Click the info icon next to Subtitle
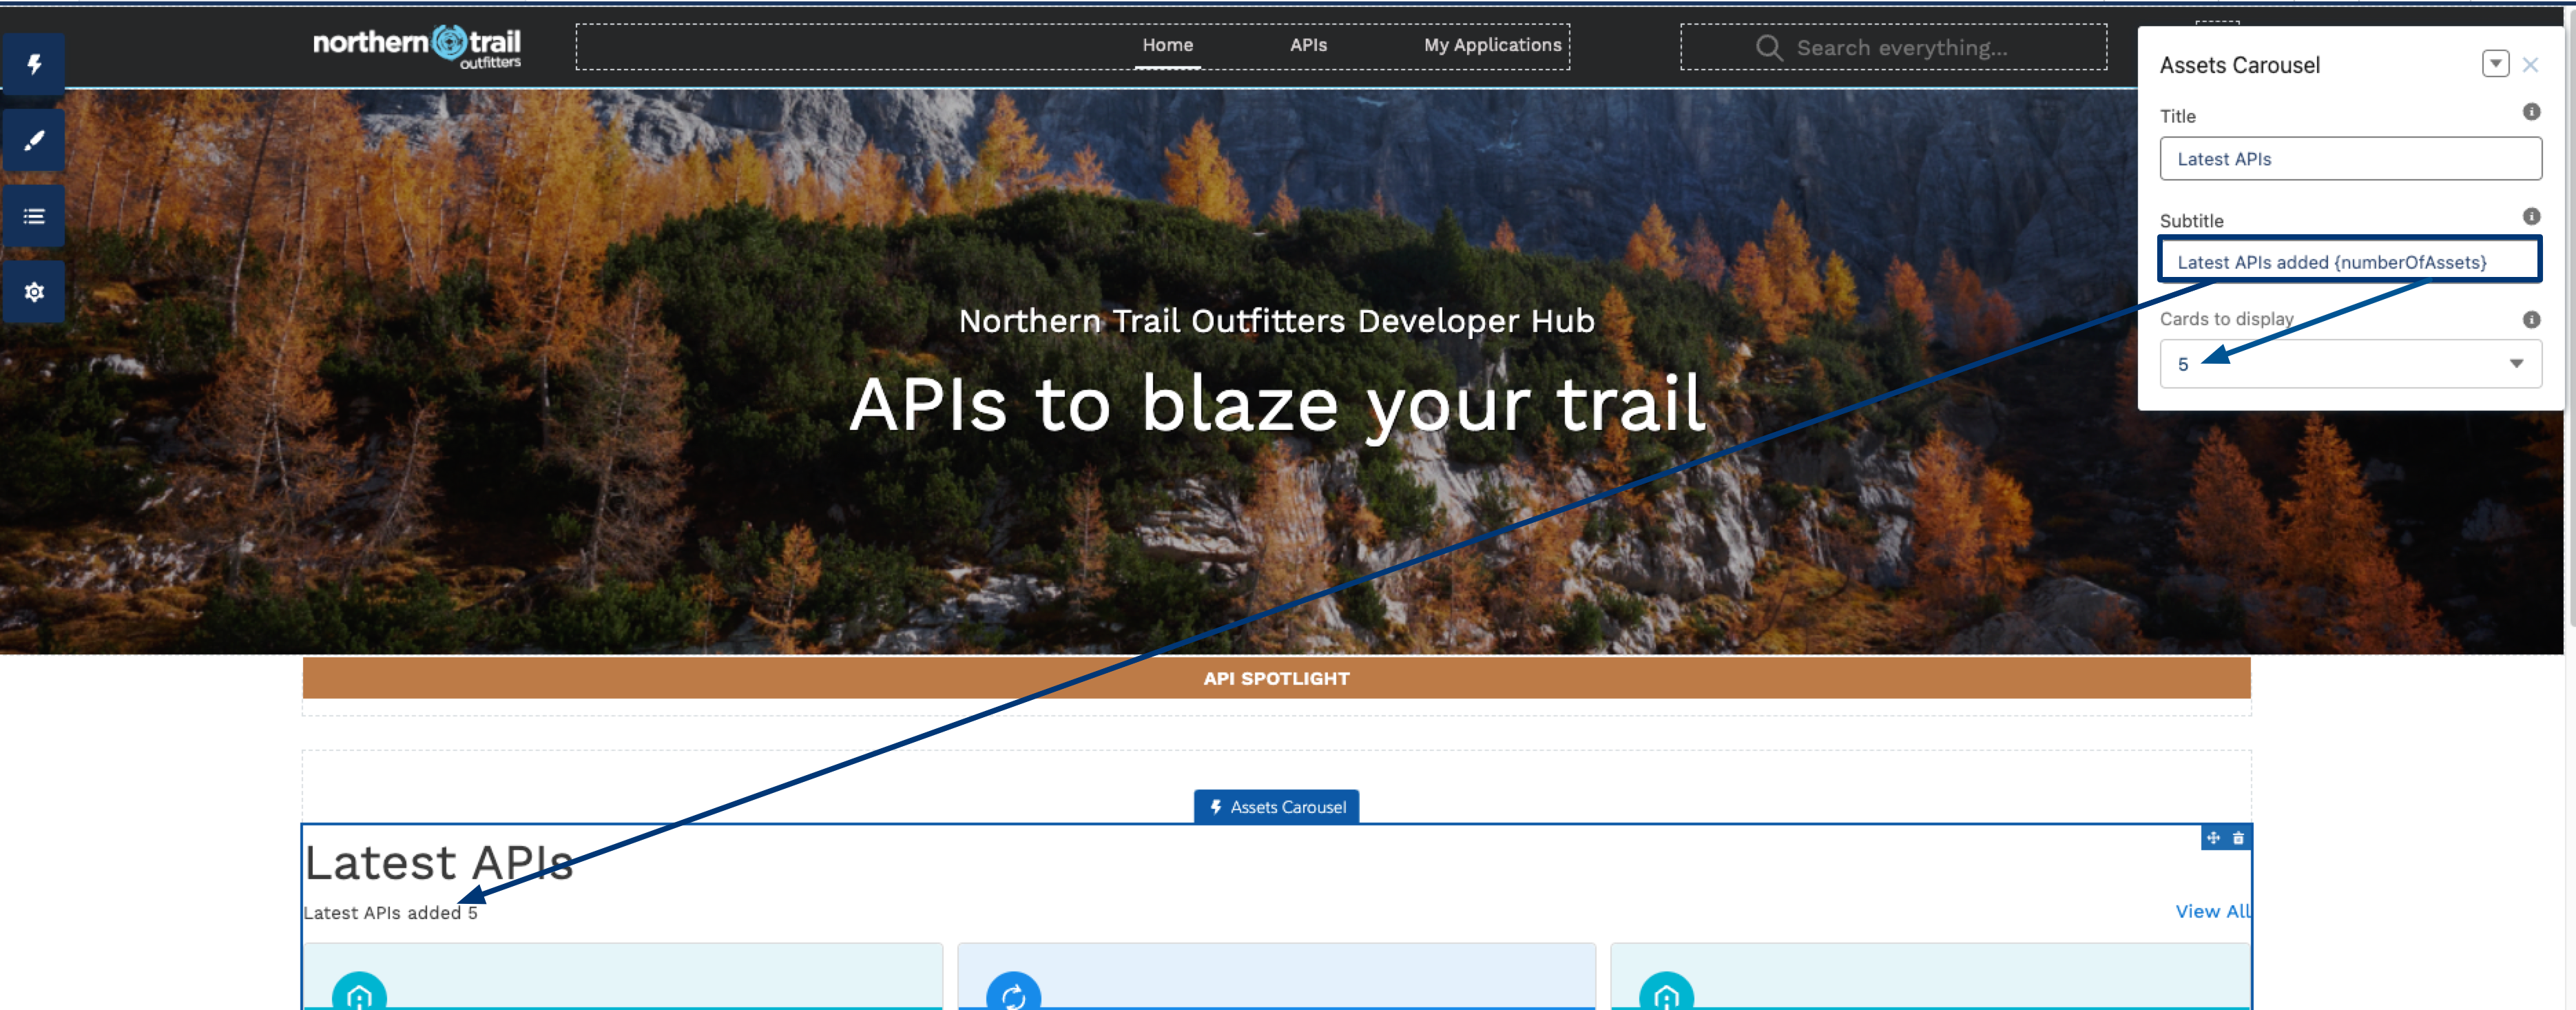Viewport: 2576px width, 1010px height. [x=2531, y=216]
